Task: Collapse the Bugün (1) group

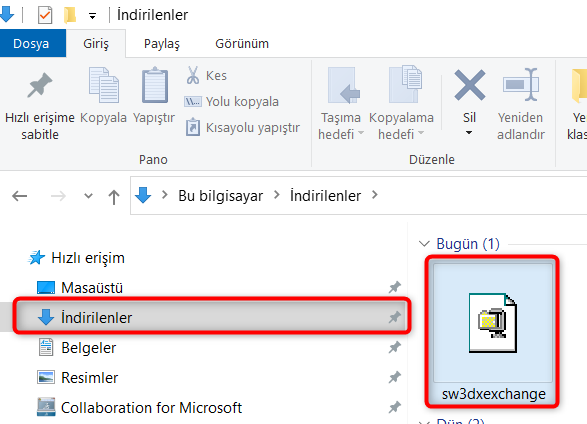Action: pos(424,244)
